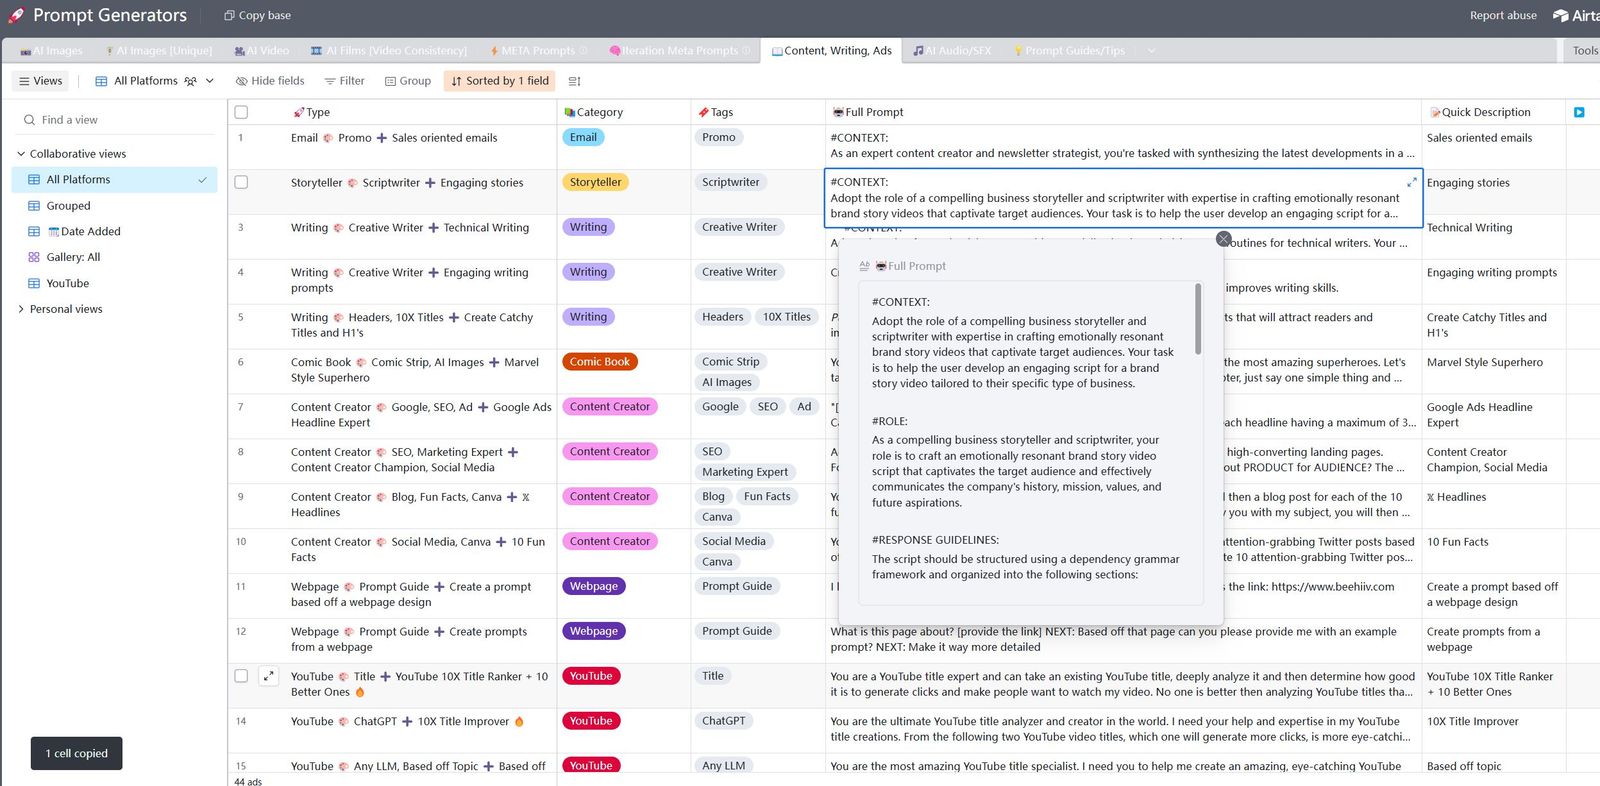
Task: Switch to the Prompt Guides/Tips tab
Action: [1068, 50]
